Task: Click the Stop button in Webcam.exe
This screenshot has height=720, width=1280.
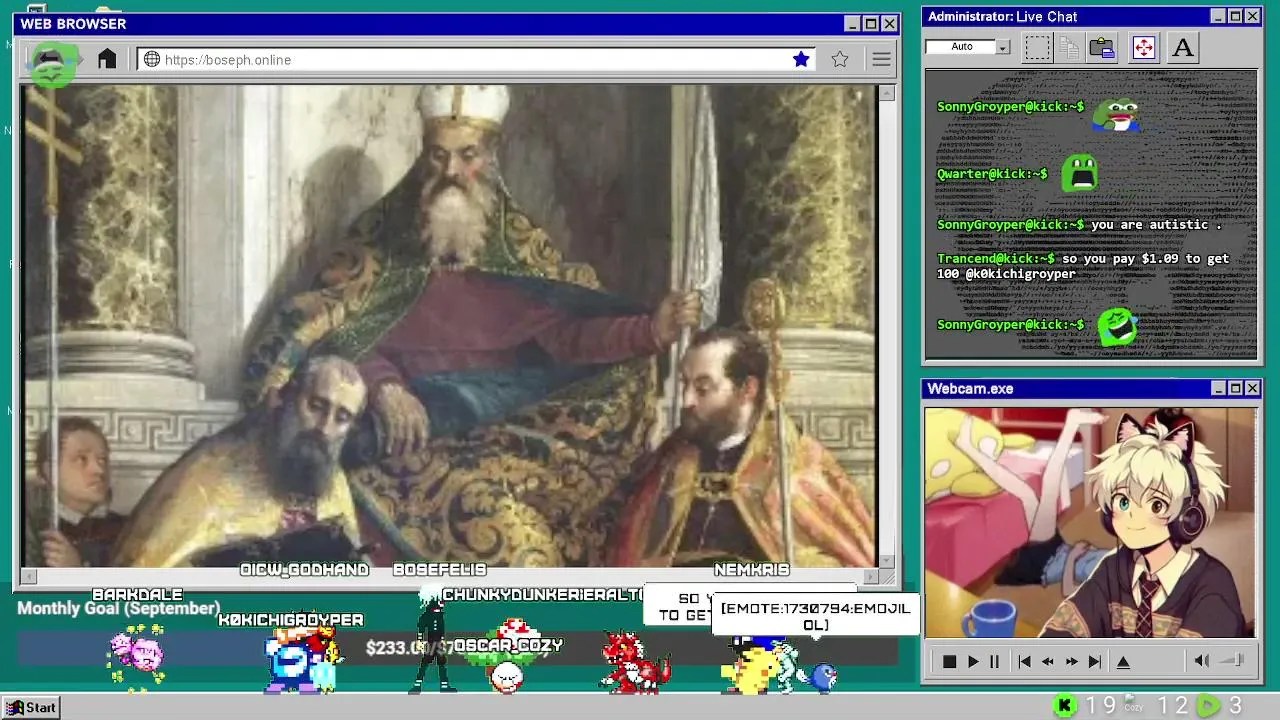Action: click(949, 662)
